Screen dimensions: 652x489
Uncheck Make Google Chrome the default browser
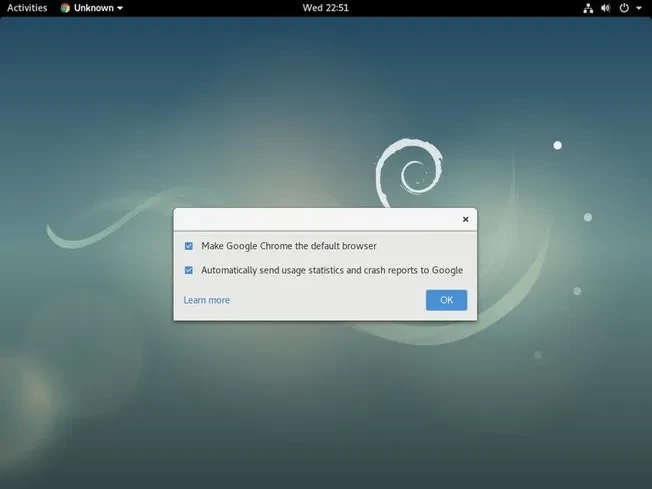189,246
